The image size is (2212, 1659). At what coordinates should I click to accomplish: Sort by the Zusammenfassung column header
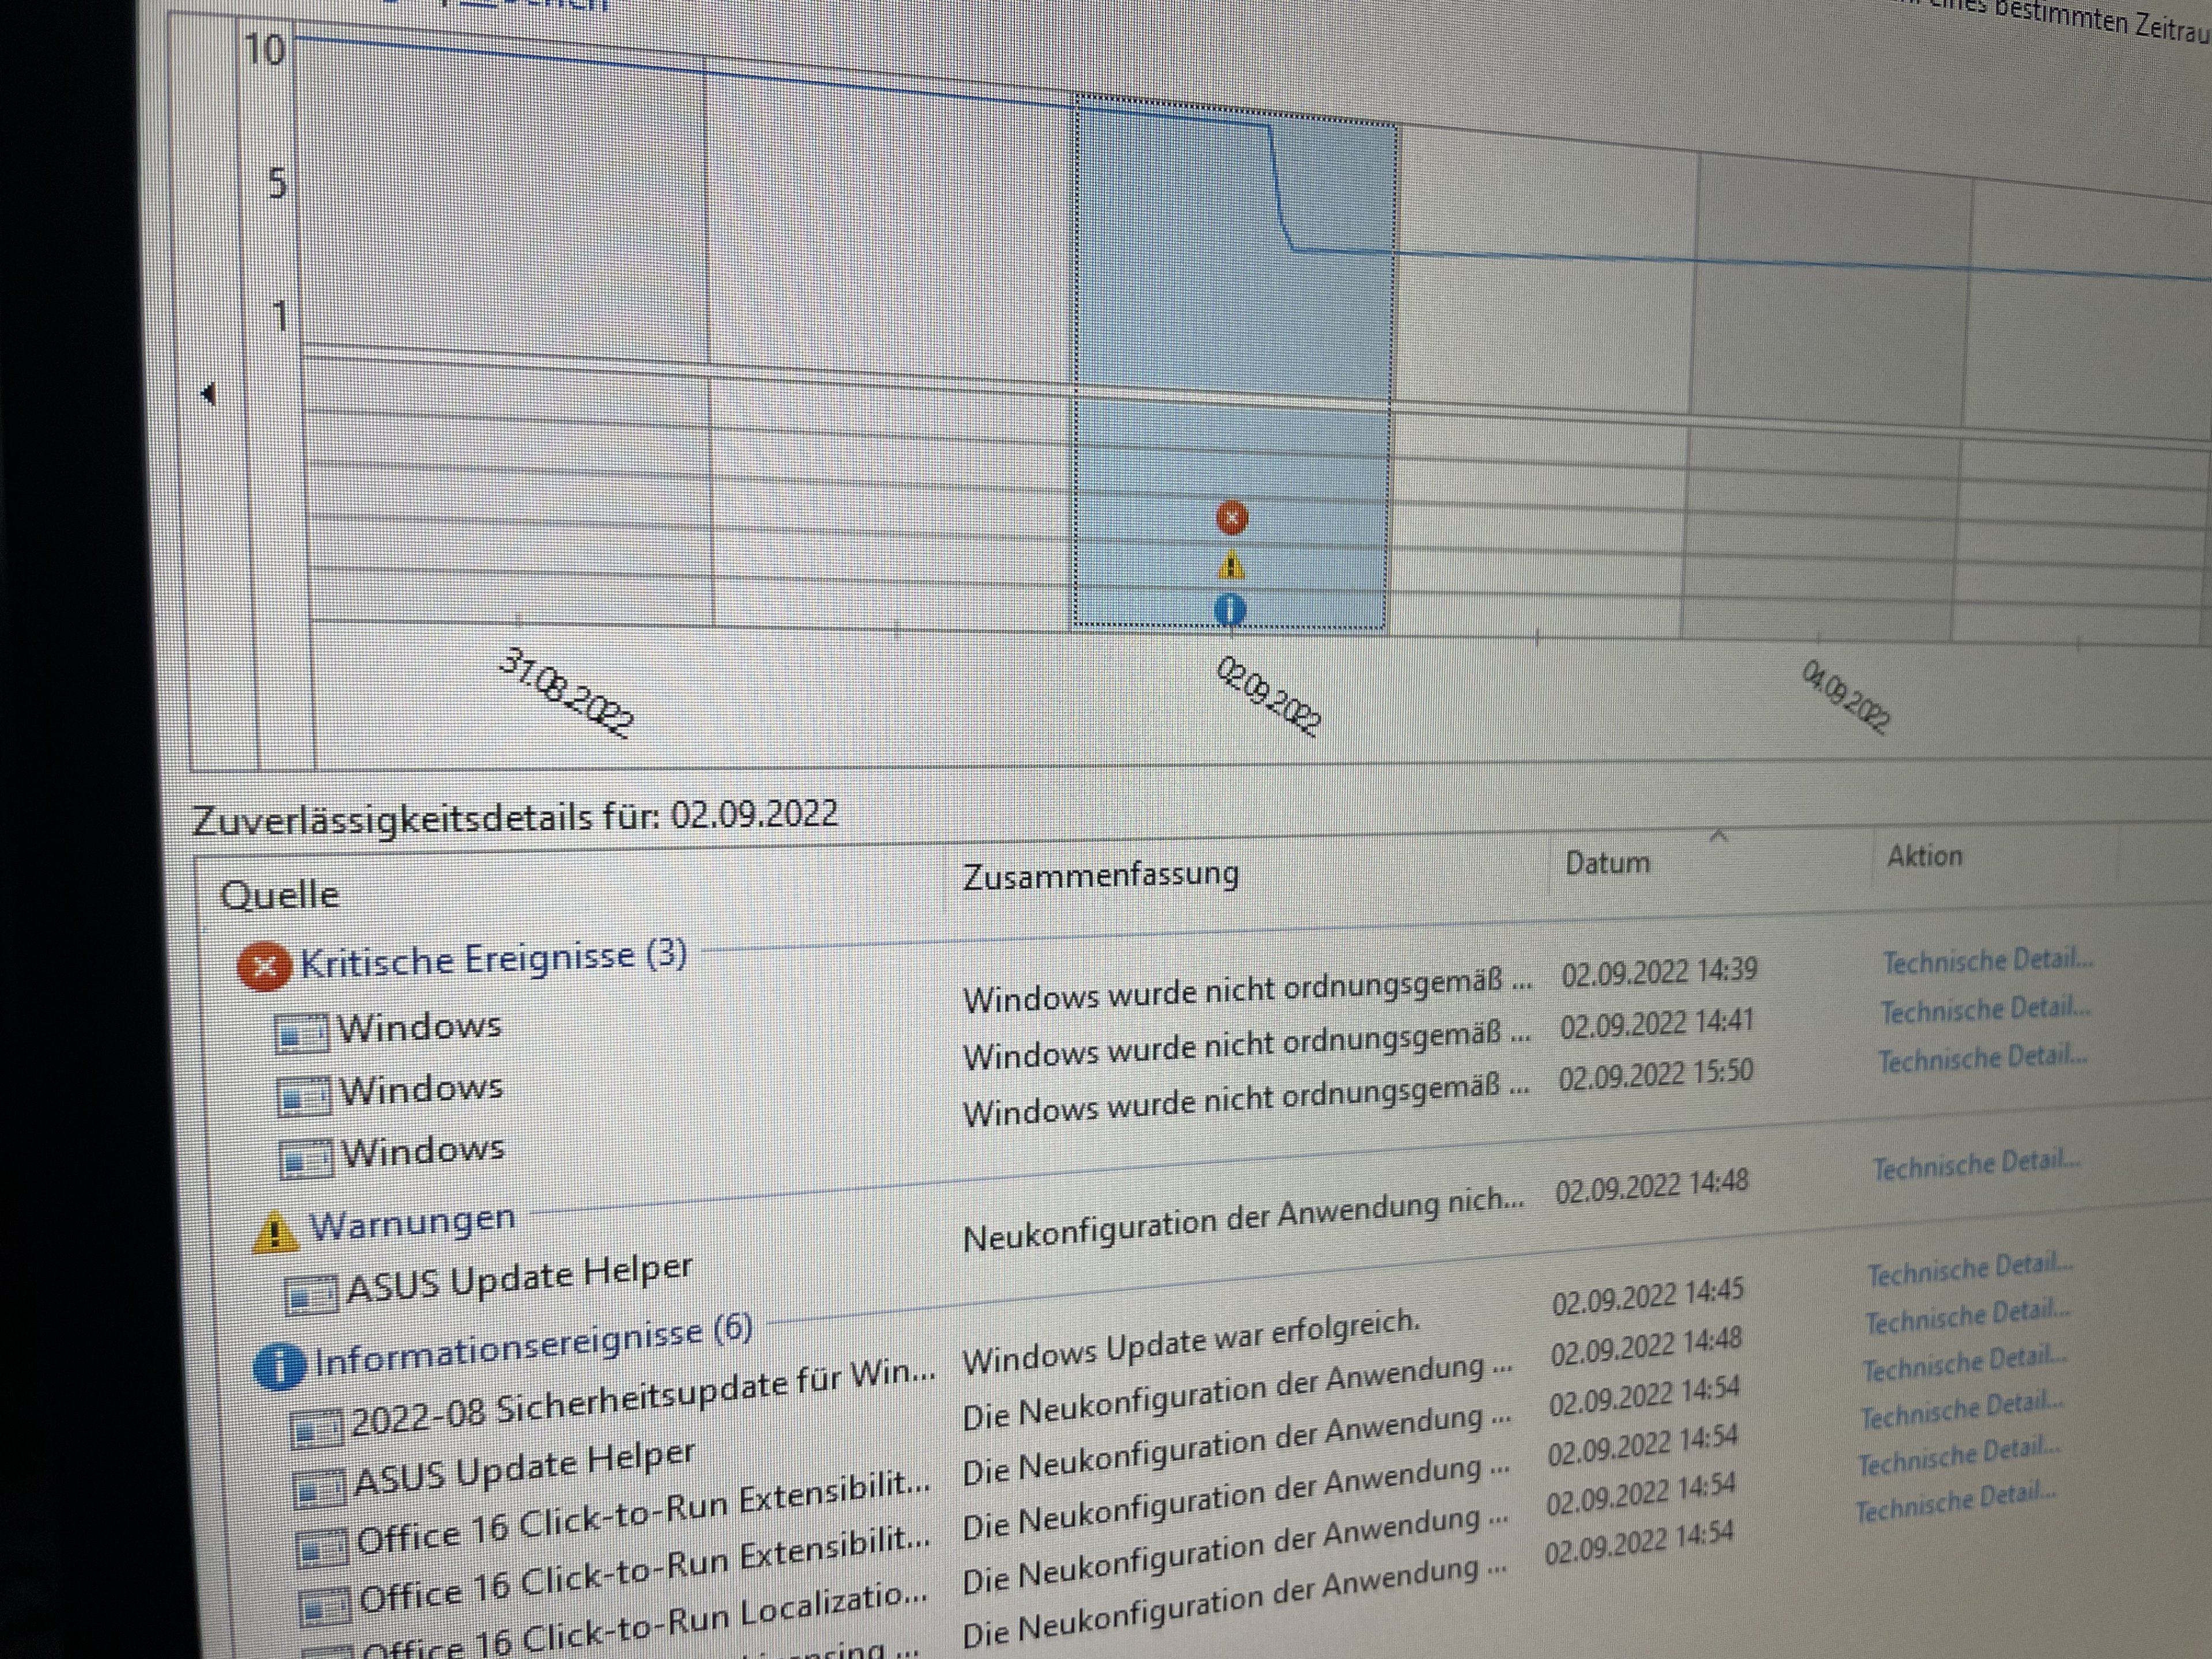pos(1100,876)
